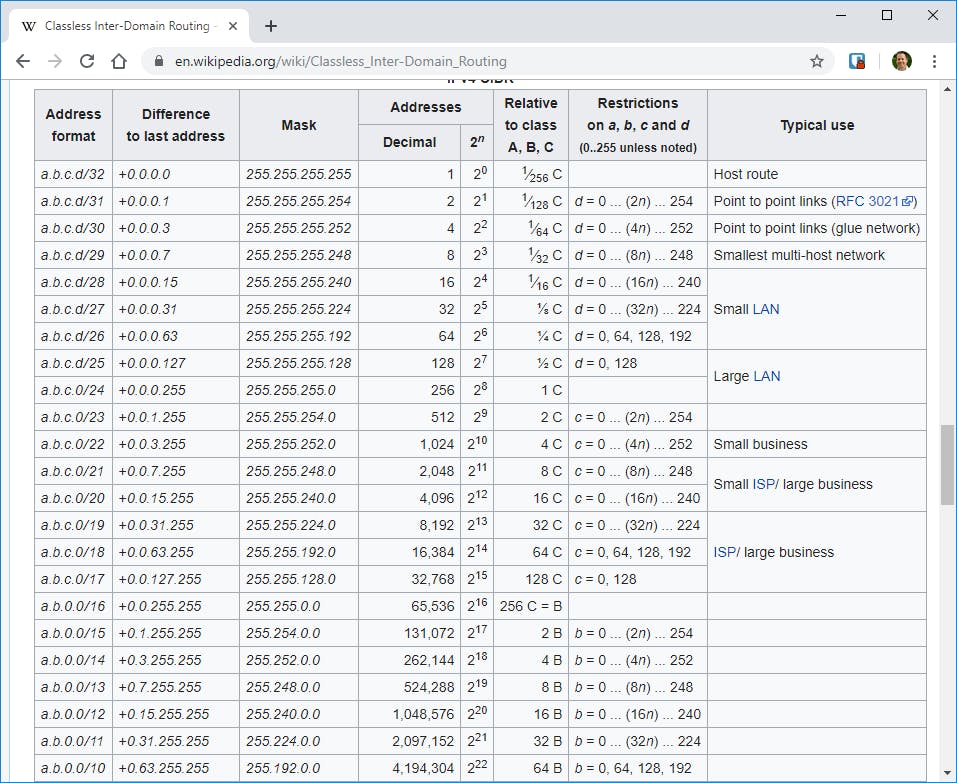Open the user profile avatar
The height and width of the screenshot is (783, 957).
(x=901, y=61)
